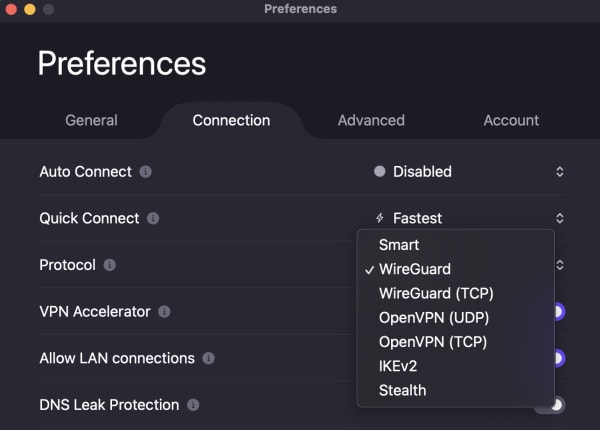
Task: Switch to the General tab
Action: click(91, 120)
